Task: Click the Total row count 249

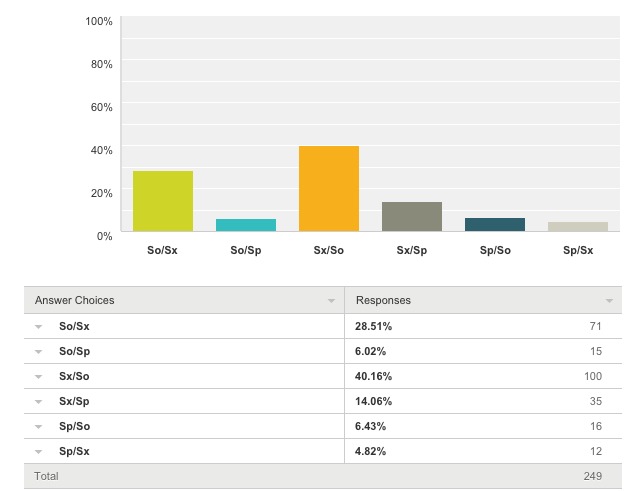Action: 591,477
